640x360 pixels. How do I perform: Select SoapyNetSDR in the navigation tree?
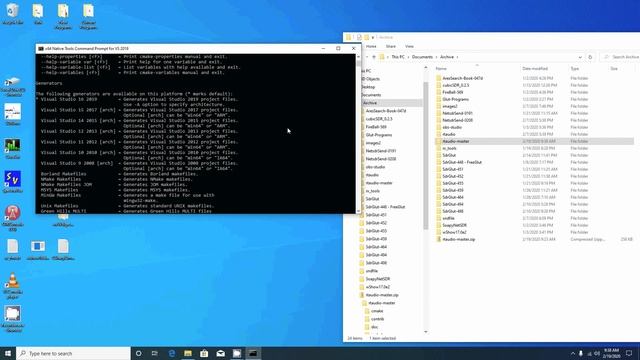coord(378,279)
